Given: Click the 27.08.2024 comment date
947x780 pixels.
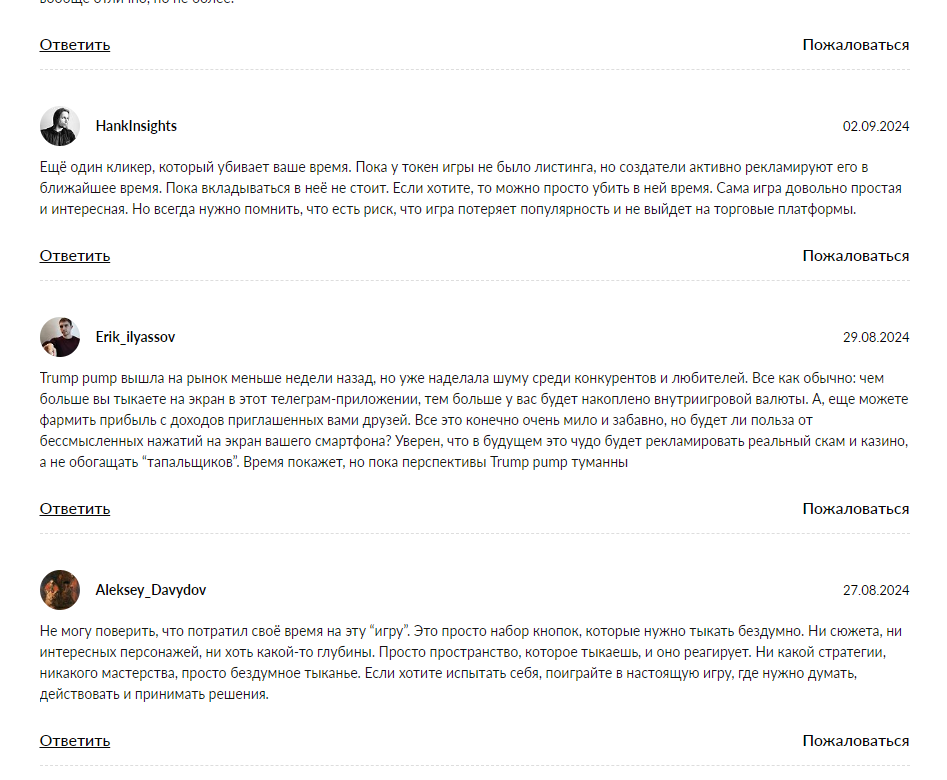Looking at the screenshot, I should 876,590.
